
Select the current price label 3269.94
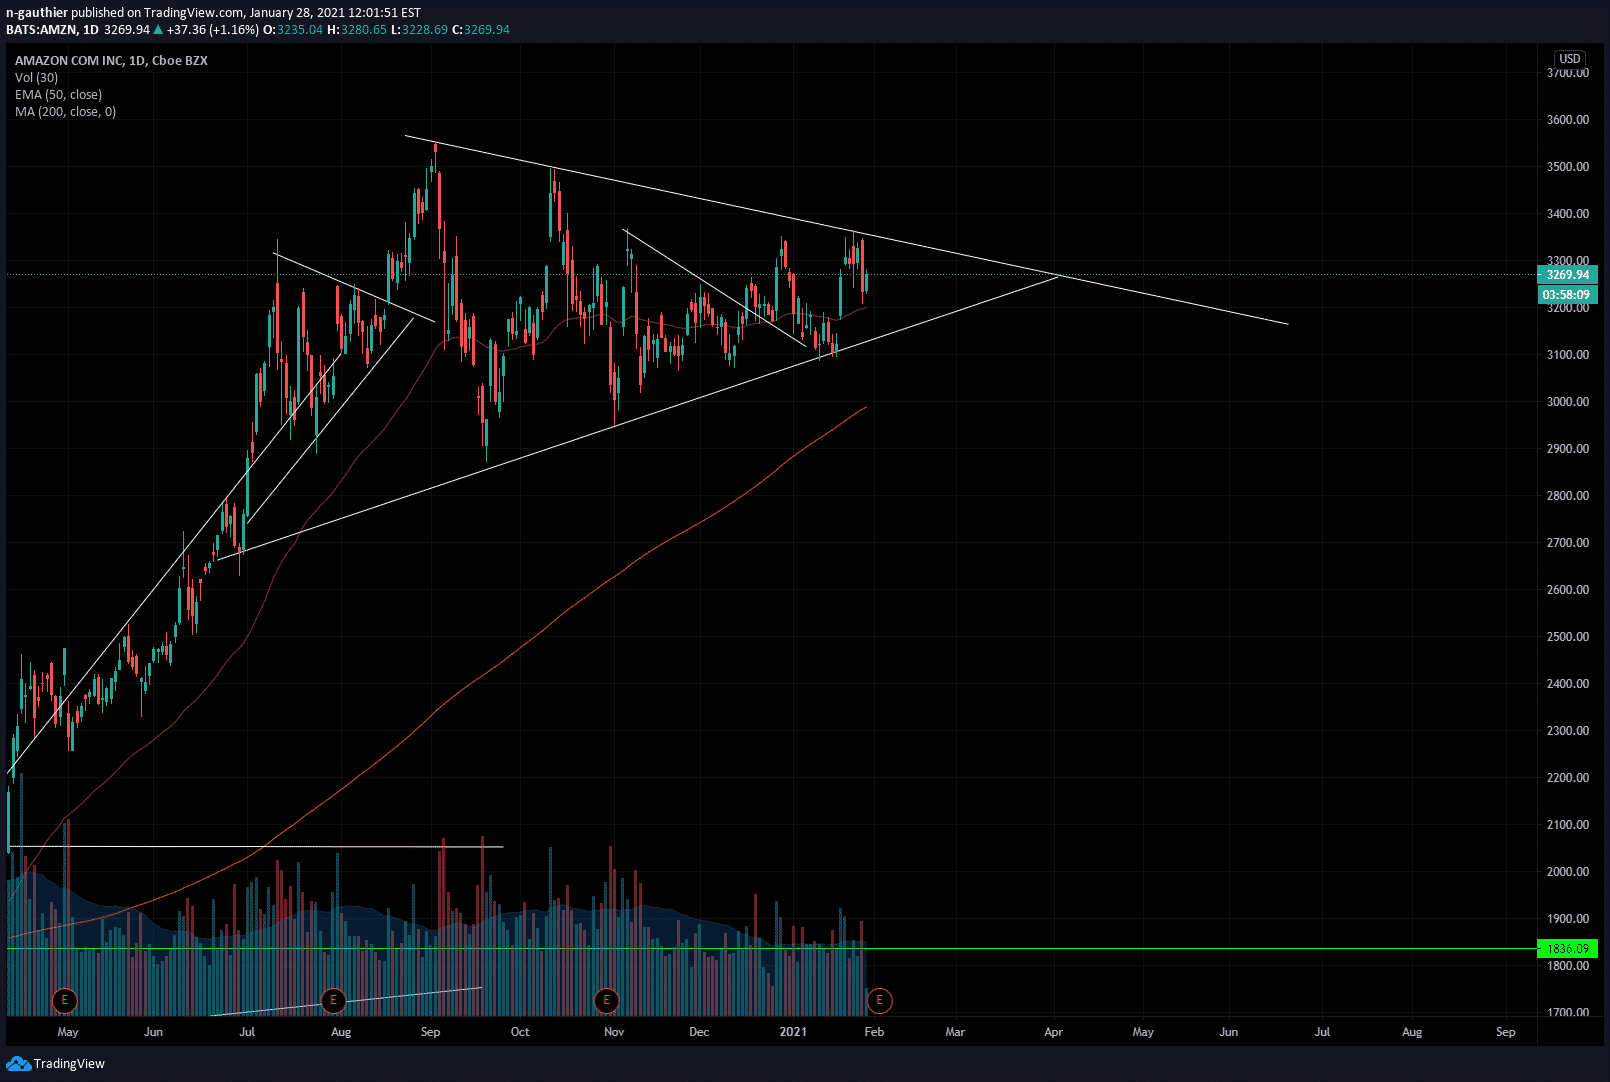tap(1567, 274)
